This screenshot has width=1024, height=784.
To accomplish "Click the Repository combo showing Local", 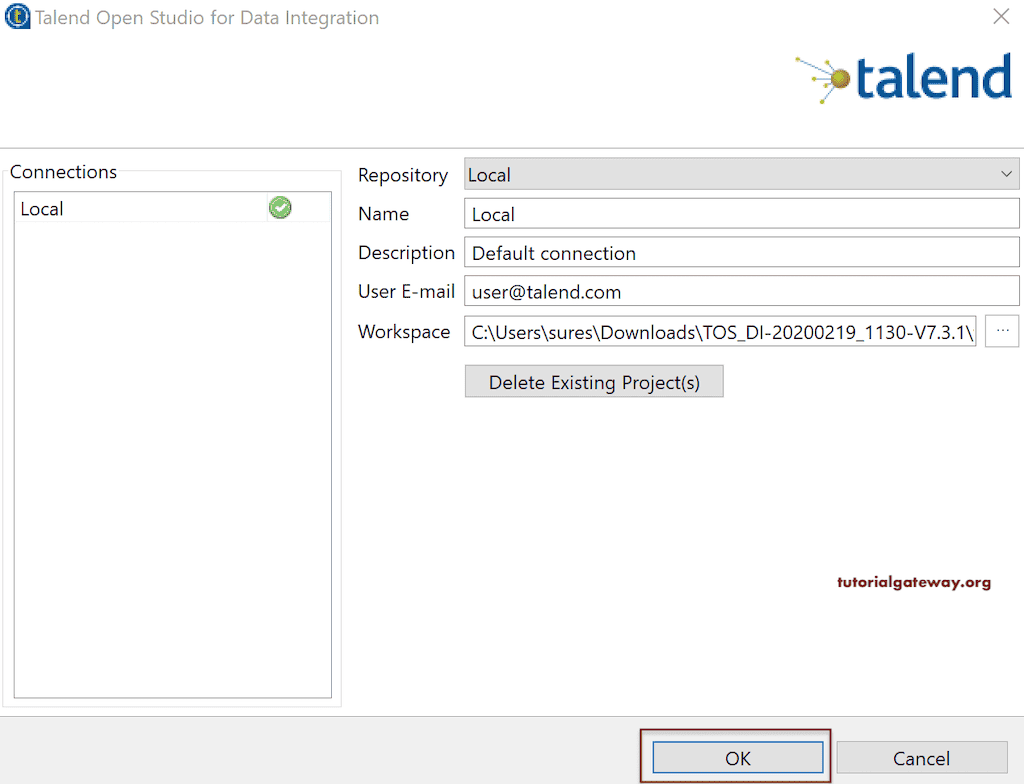I will pos(700,174).
